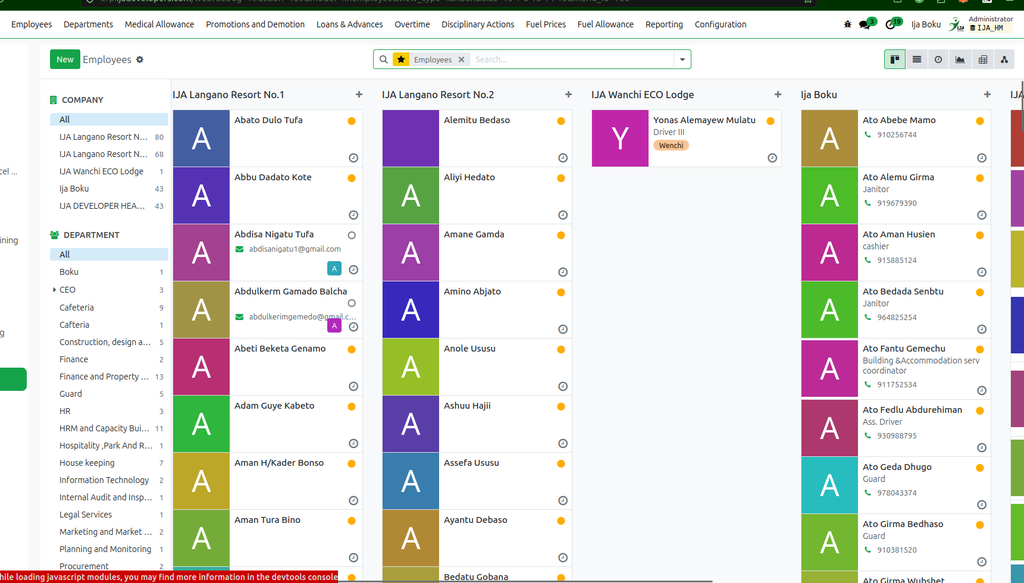Viewport: 1024px width, 583px height.
Task: Open the debug bug icon menu
Action: point(848,24)
